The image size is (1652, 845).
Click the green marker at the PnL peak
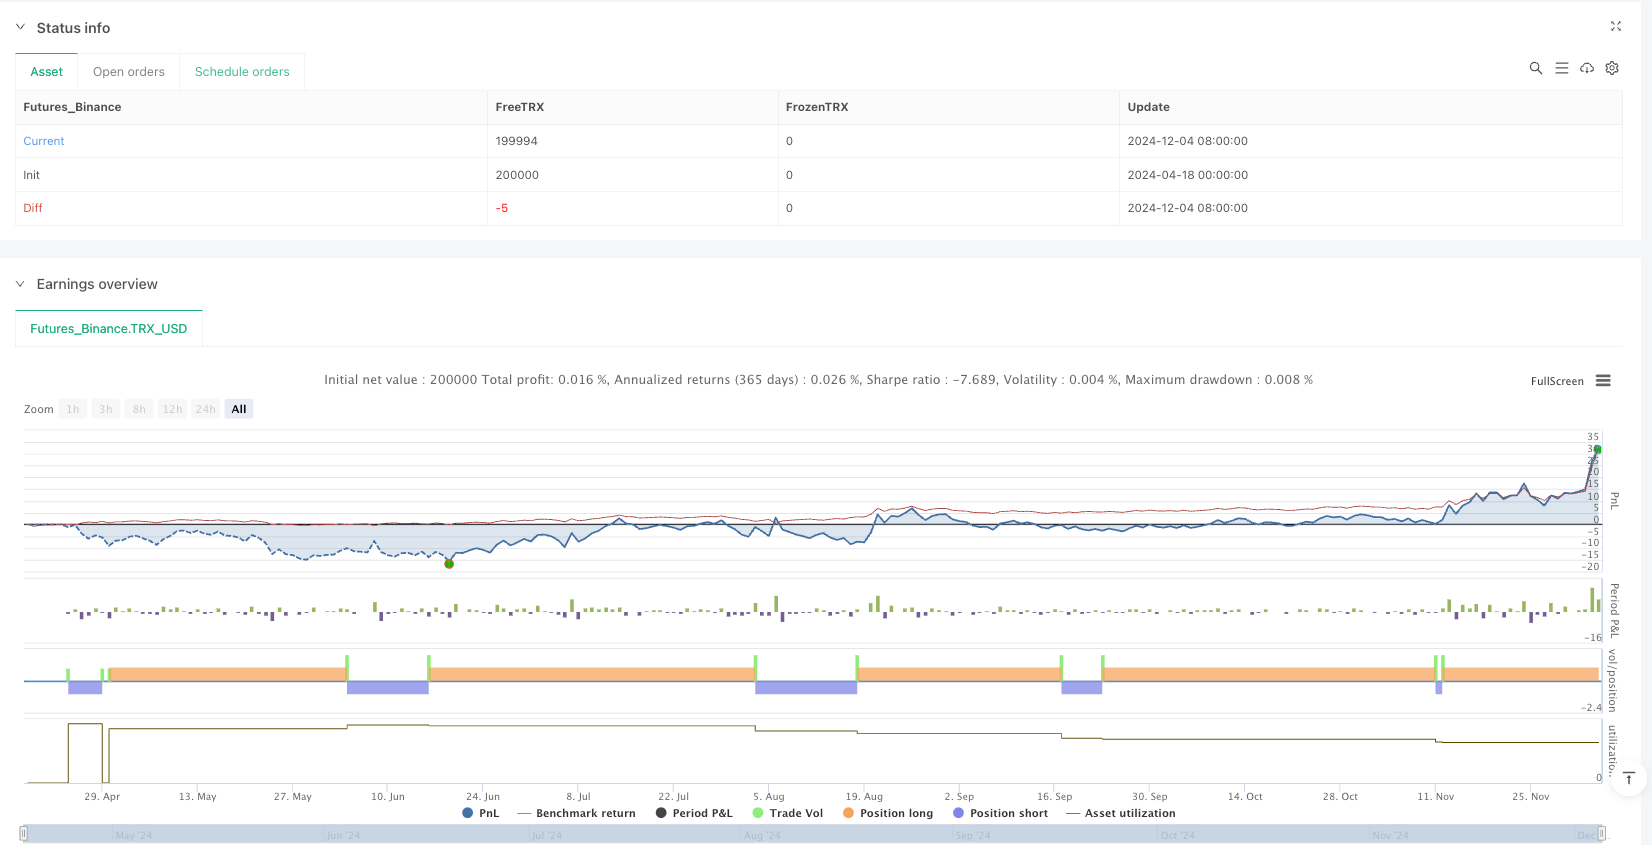click(1597, 450)
